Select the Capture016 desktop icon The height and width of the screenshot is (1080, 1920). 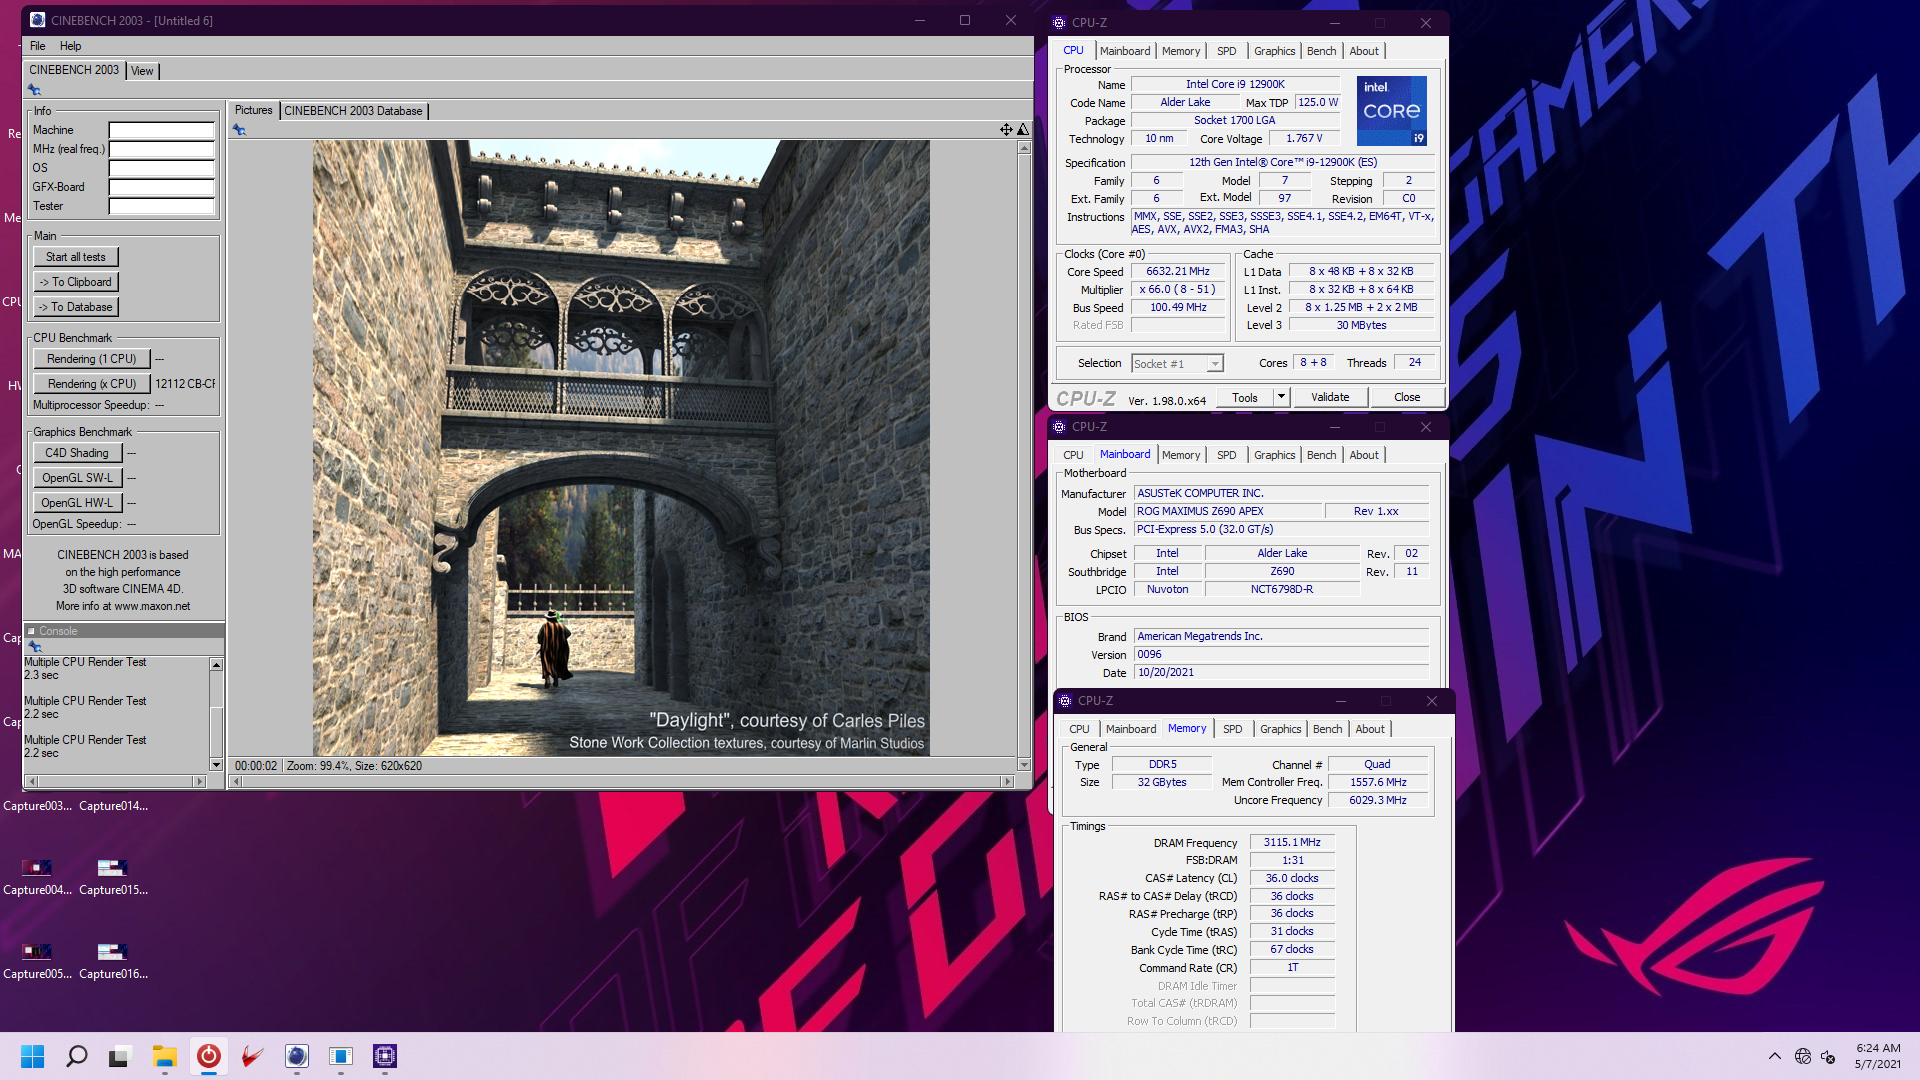click(113, 959)
